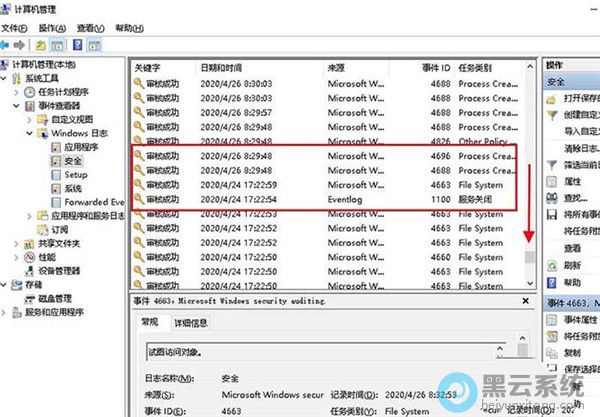Collapse the 事件查看器 tree node
Image resolution: width=600 pixels, height=417 pixels.
tap(17, 105)
